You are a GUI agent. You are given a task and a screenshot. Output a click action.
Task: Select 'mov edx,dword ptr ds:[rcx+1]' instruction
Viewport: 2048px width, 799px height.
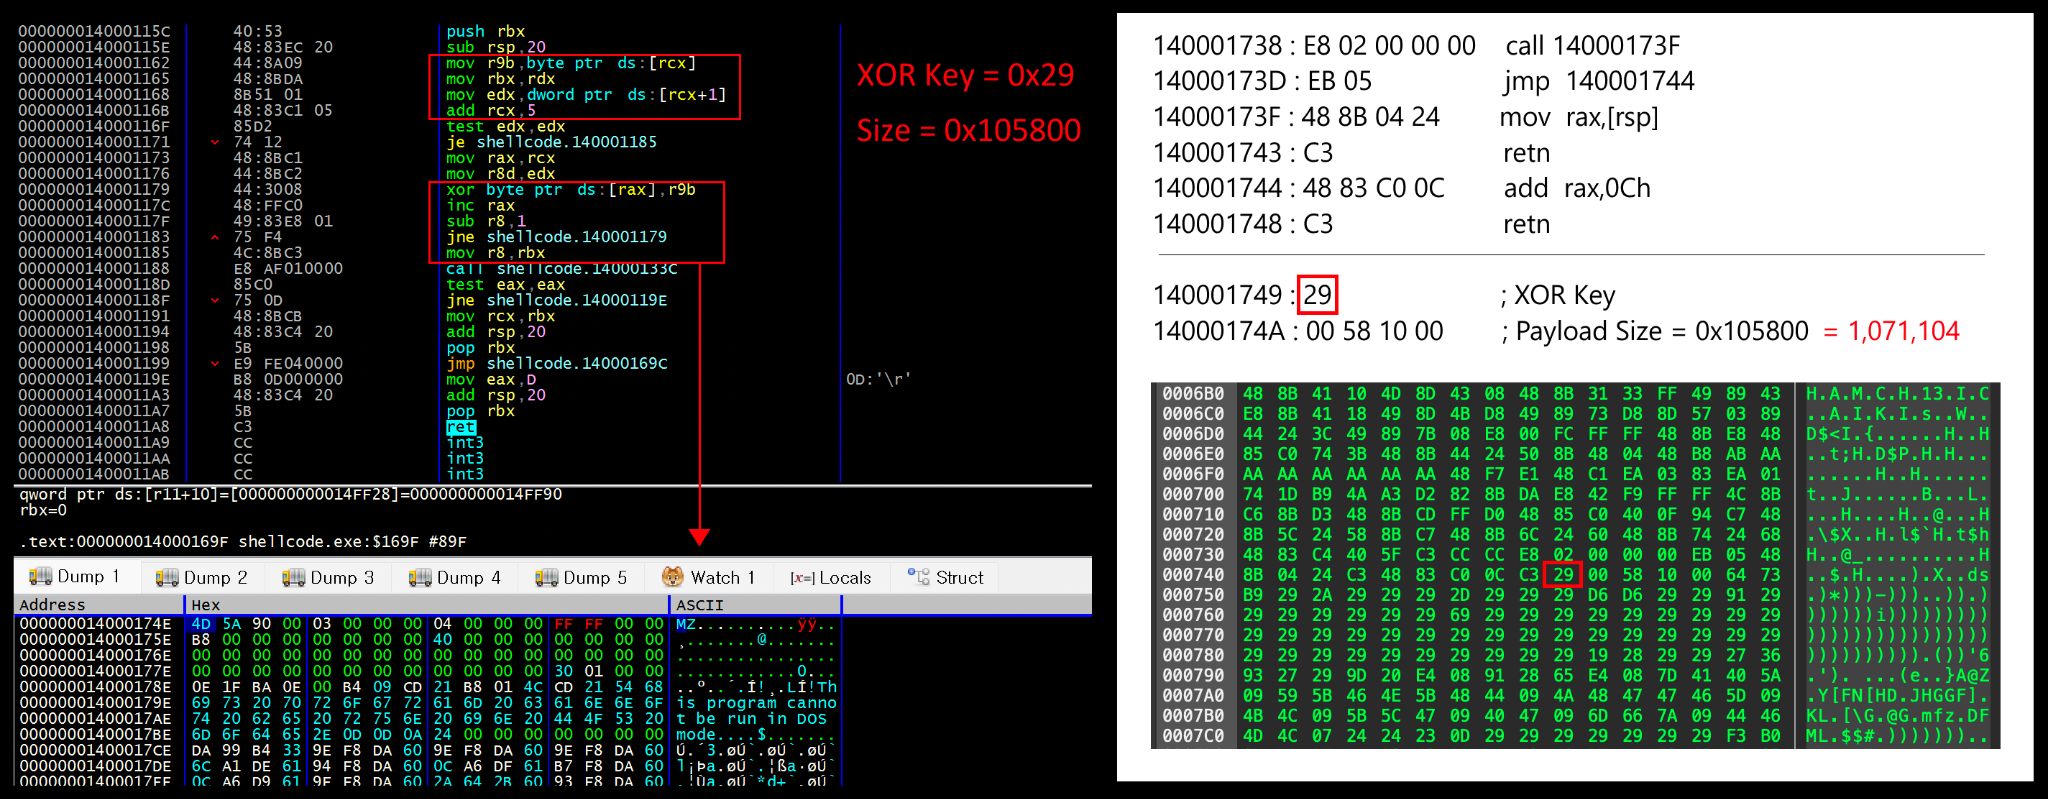click(x=586, y=95)
